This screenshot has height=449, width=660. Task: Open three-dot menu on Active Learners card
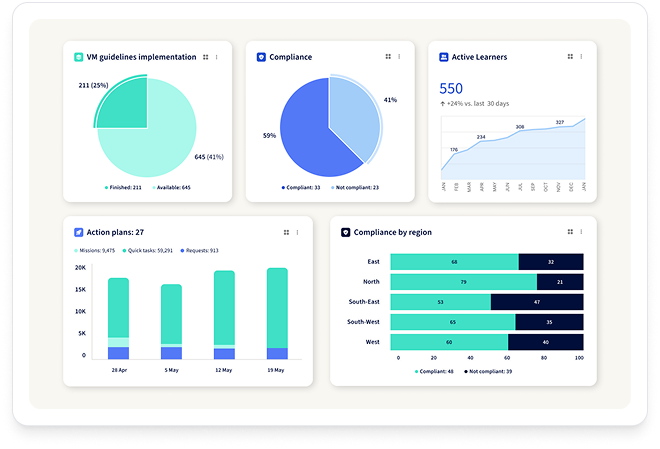(582, 57)
